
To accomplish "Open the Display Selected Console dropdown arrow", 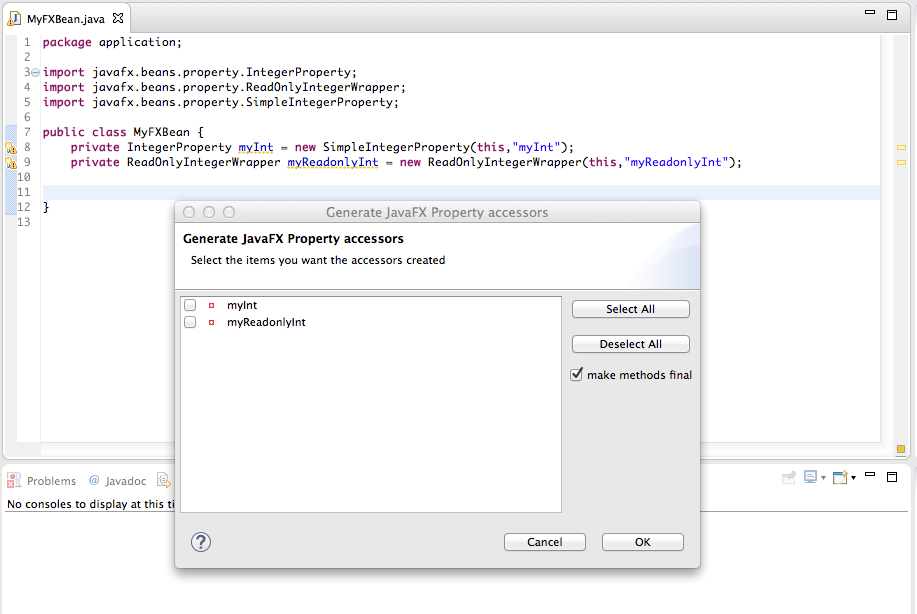I will click(x=823, y=479).
